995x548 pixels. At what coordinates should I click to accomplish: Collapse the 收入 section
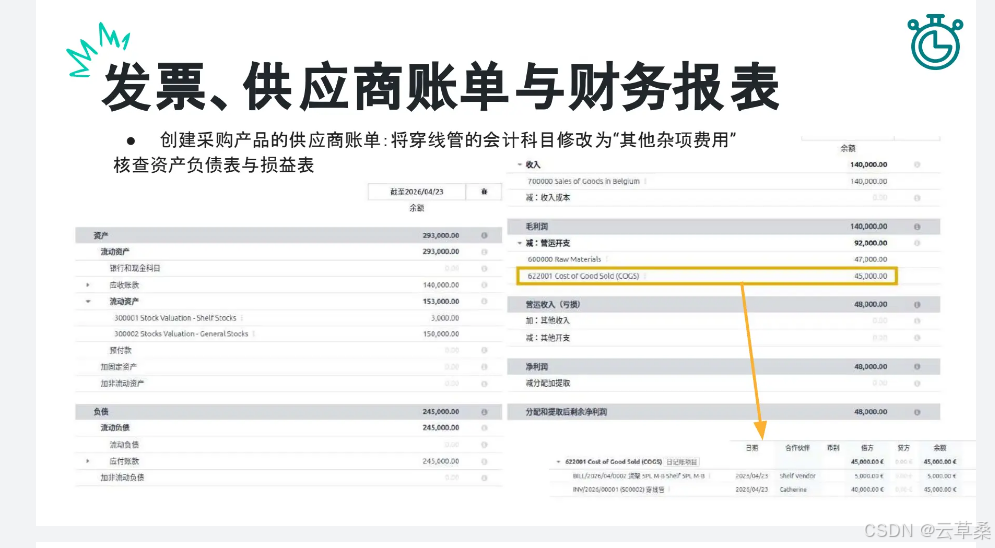point(520,164)
